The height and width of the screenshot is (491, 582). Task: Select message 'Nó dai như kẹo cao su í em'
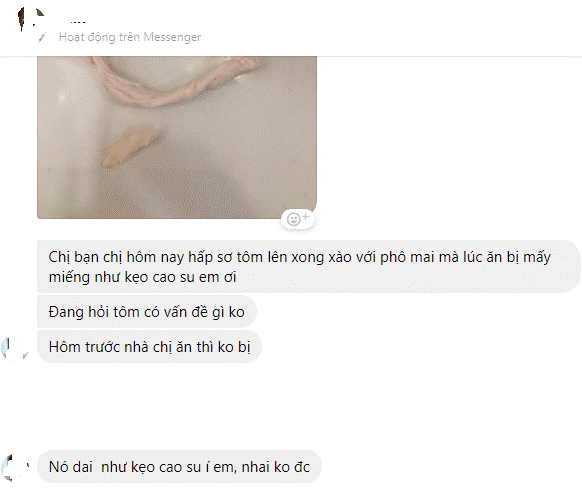point(179,467)
